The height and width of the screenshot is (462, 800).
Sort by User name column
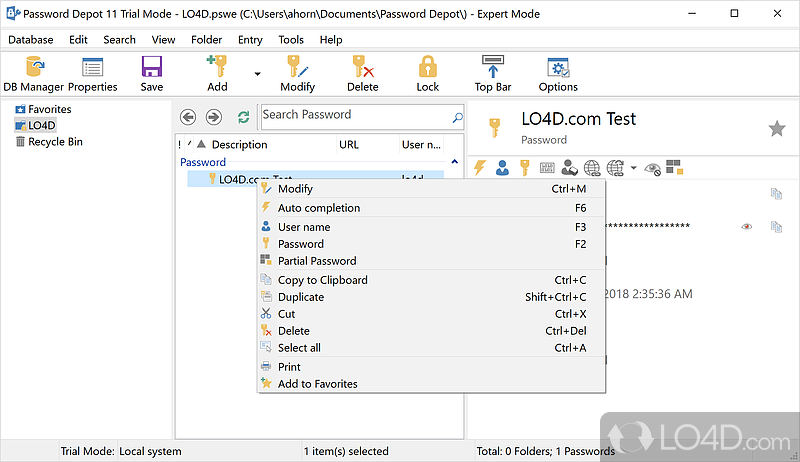pyautogui.click(x=421, y=145)
